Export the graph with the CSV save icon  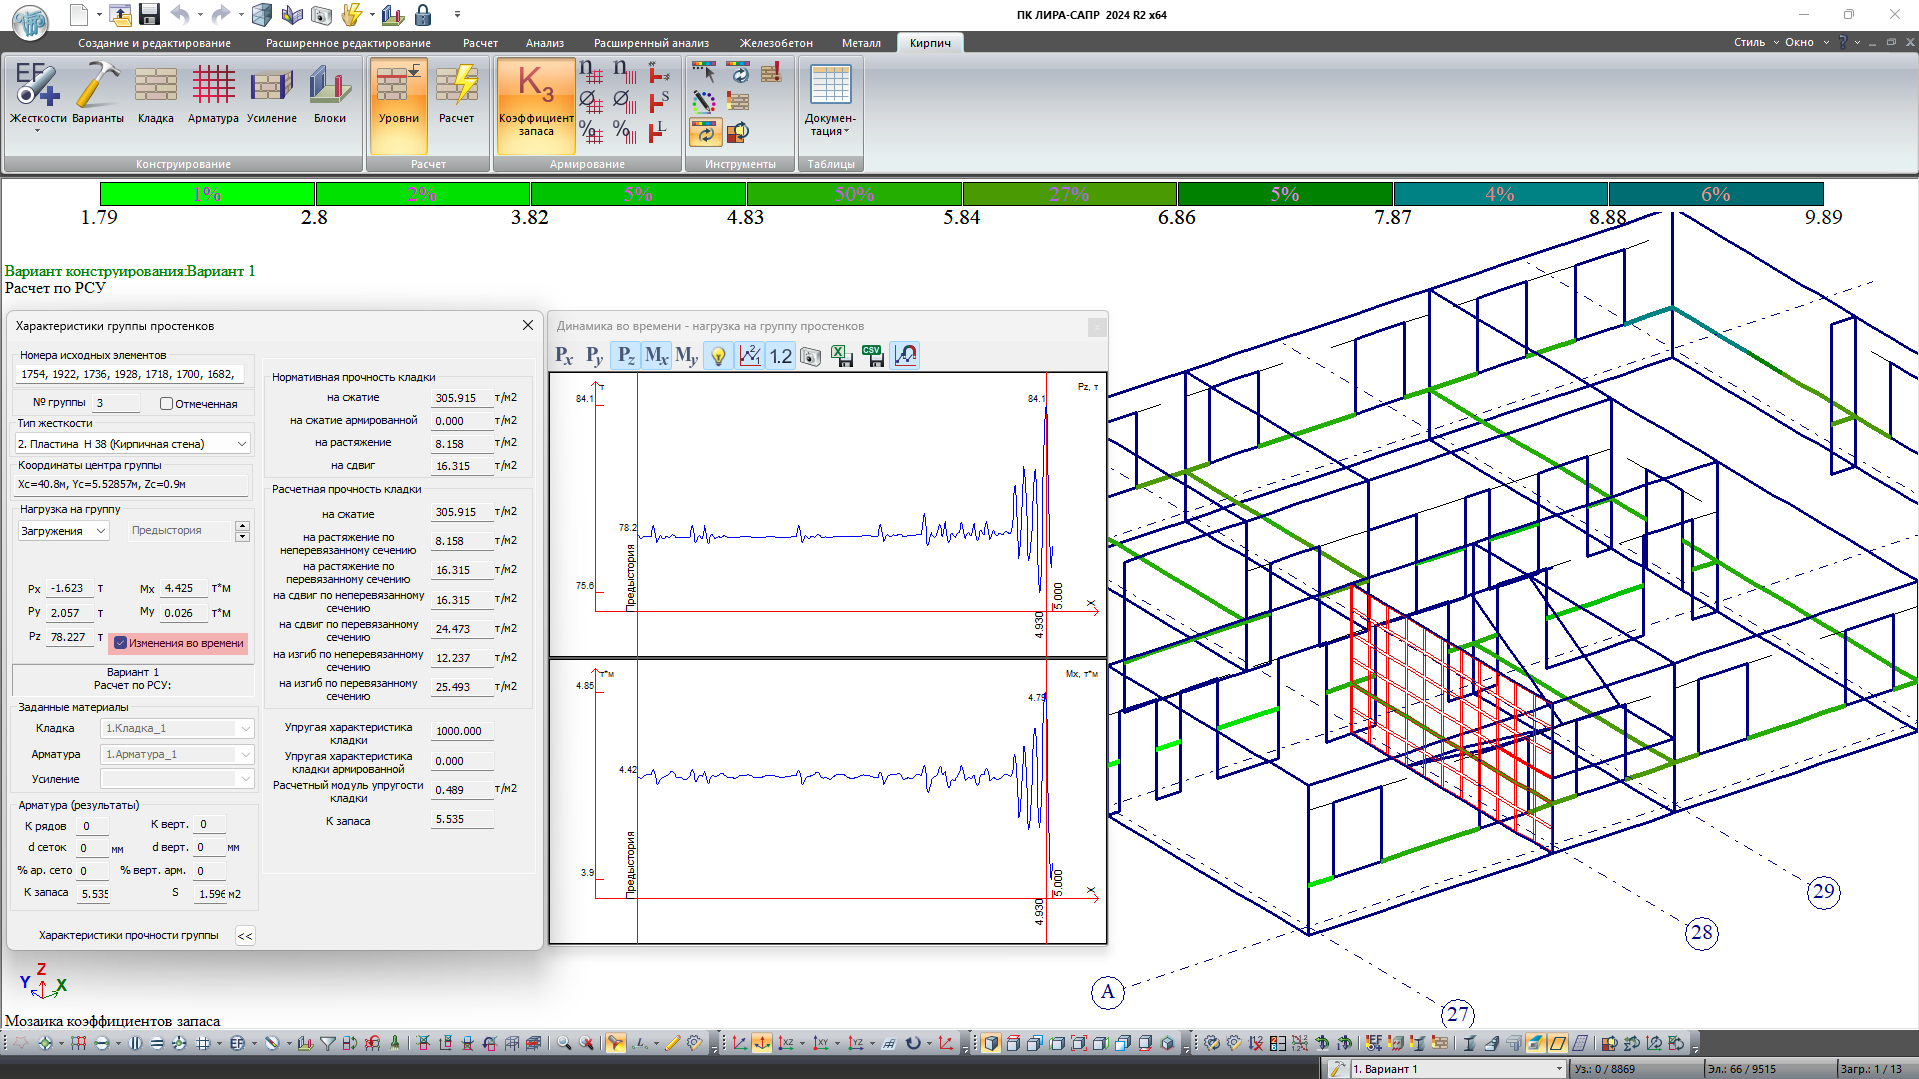pos(872,356)
